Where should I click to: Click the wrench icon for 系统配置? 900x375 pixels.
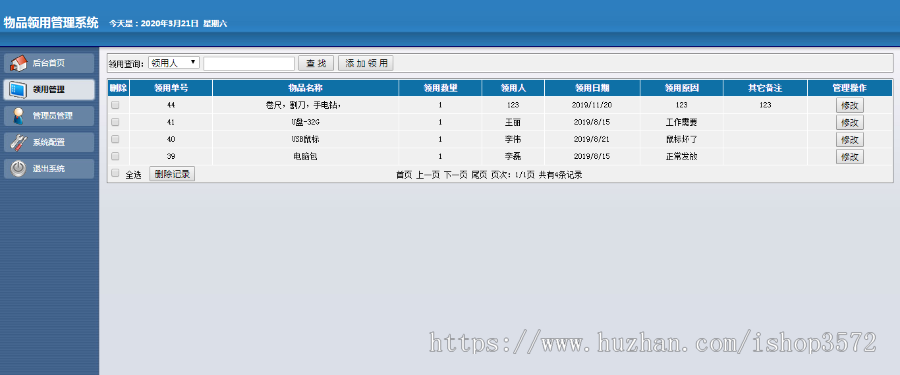[x=18, y=142]
